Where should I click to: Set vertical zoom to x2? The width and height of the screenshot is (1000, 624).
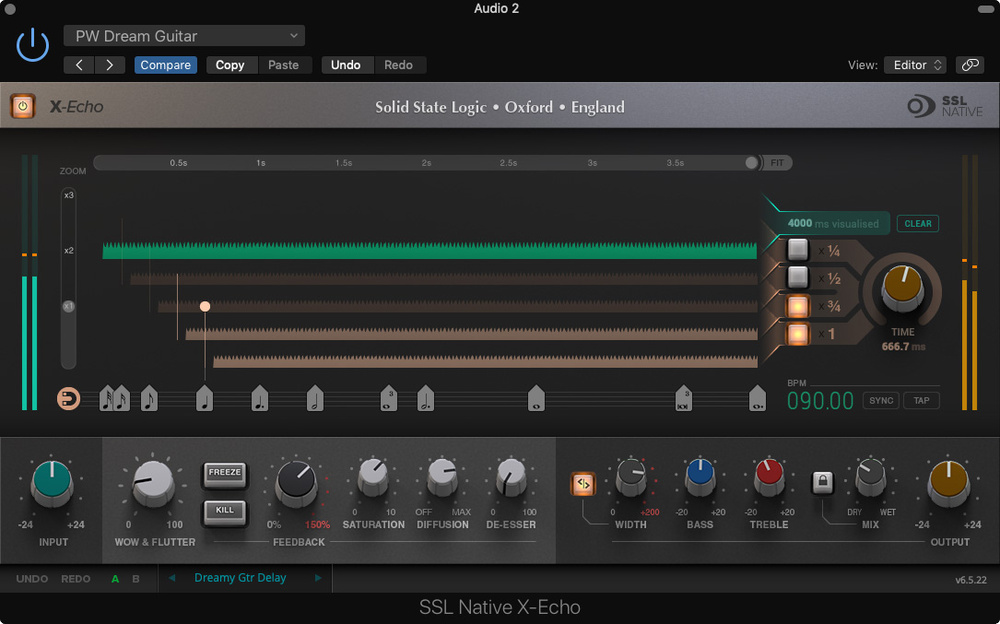point(68,251)
